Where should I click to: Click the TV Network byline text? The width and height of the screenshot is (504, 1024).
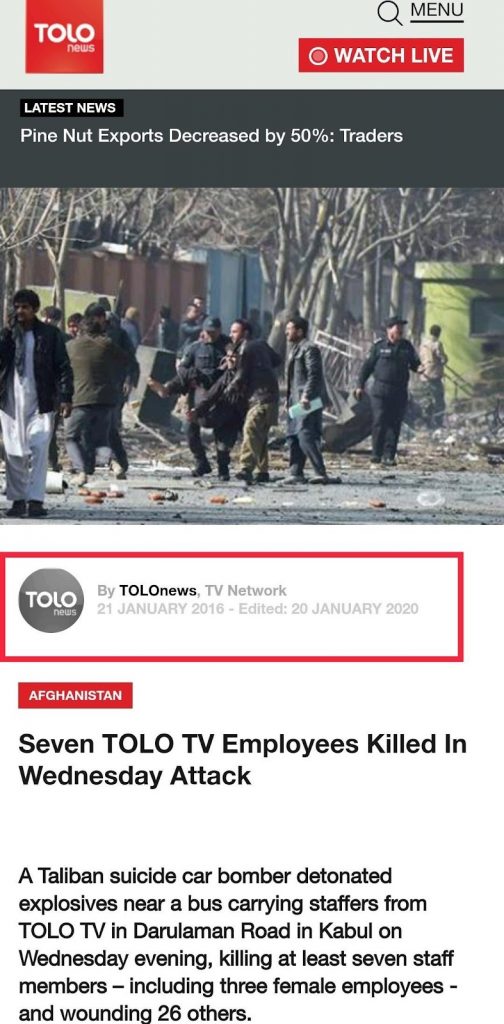(x=245, y=590)
